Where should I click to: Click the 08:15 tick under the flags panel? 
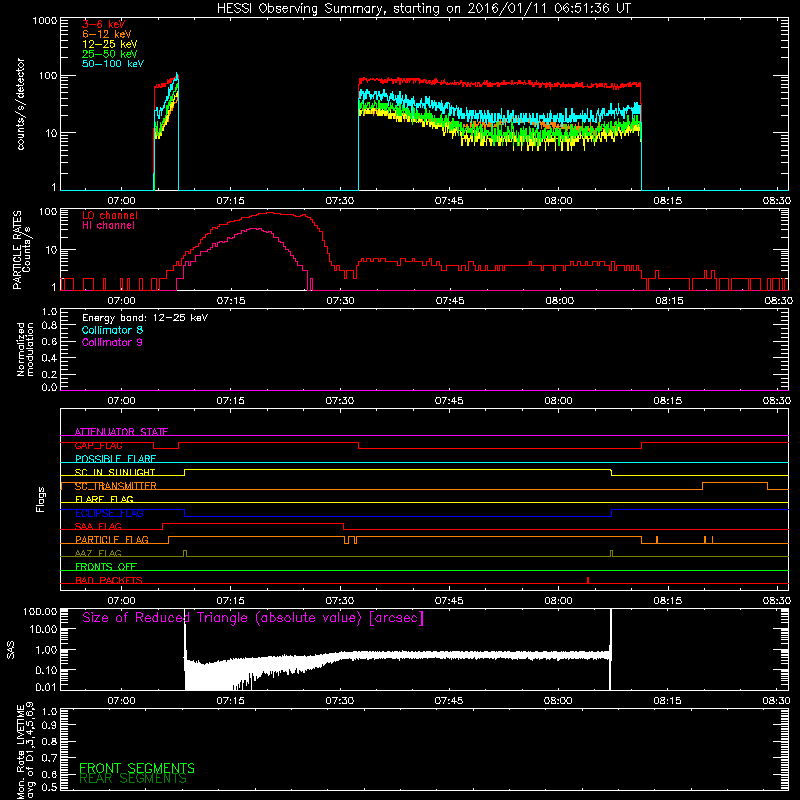[667, 601]
